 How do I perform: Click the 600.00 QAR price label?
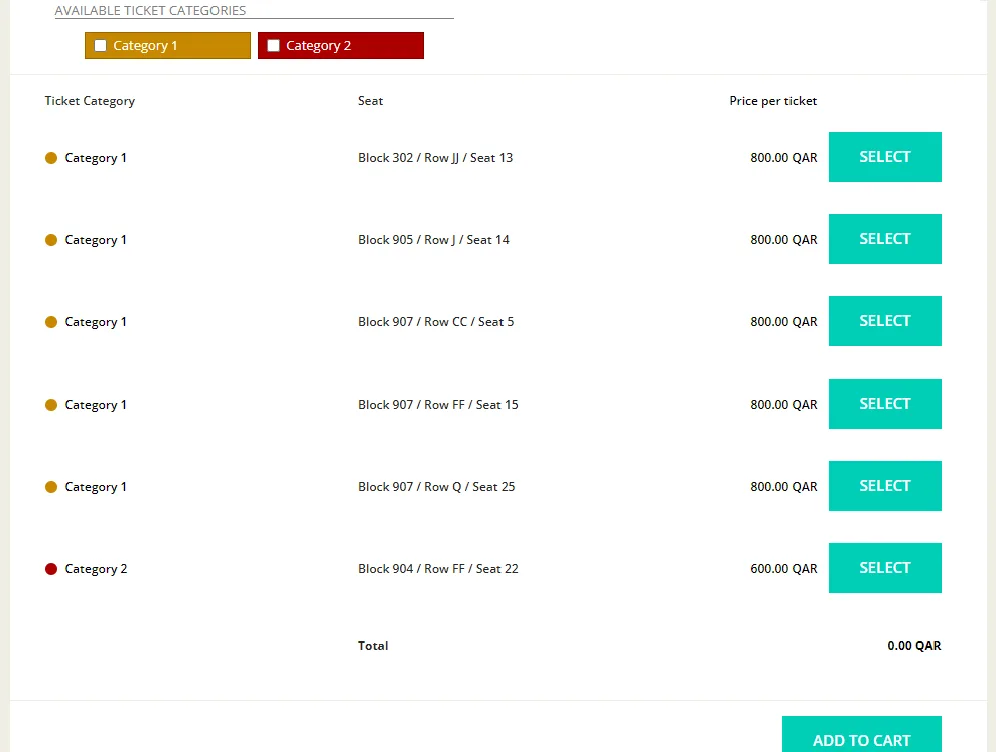783,568
